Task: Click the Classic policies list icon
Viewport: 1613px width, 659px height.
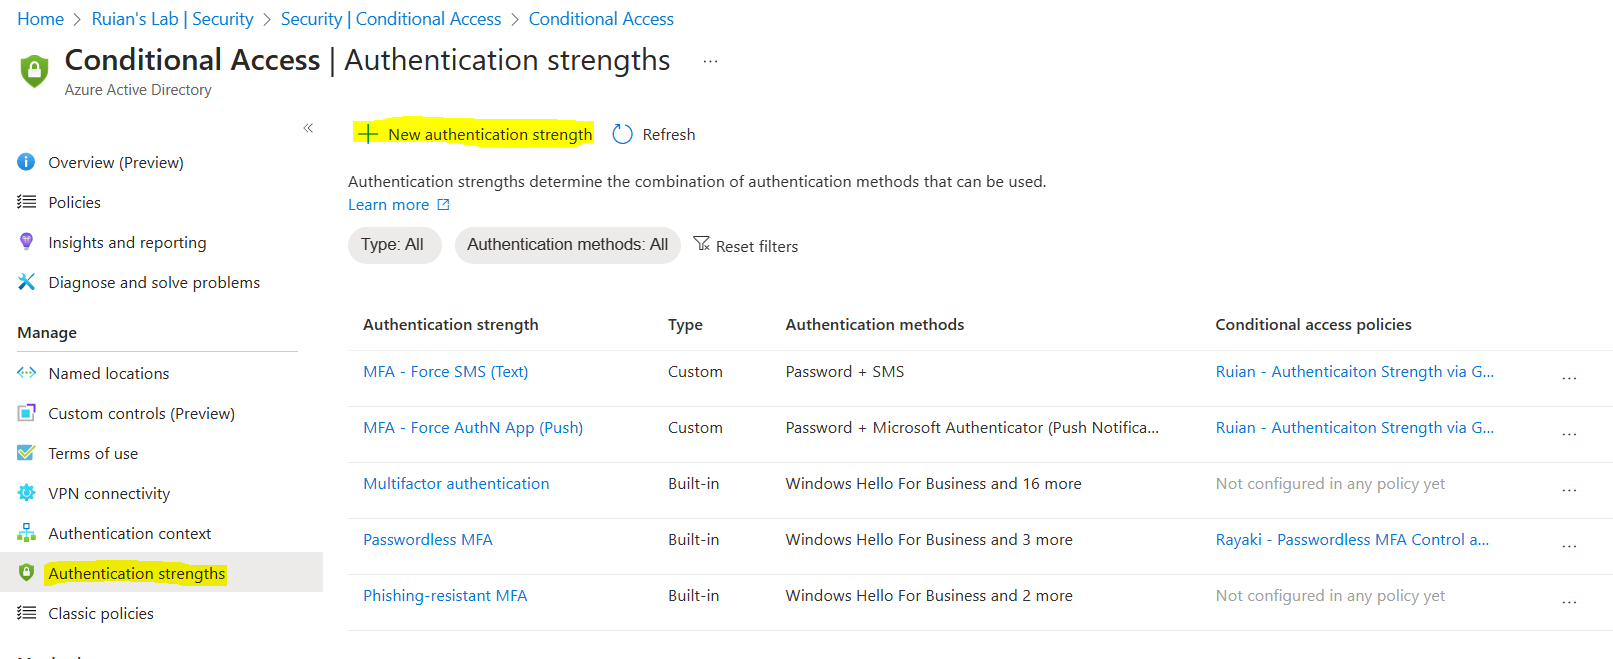Action: point(26,613)
